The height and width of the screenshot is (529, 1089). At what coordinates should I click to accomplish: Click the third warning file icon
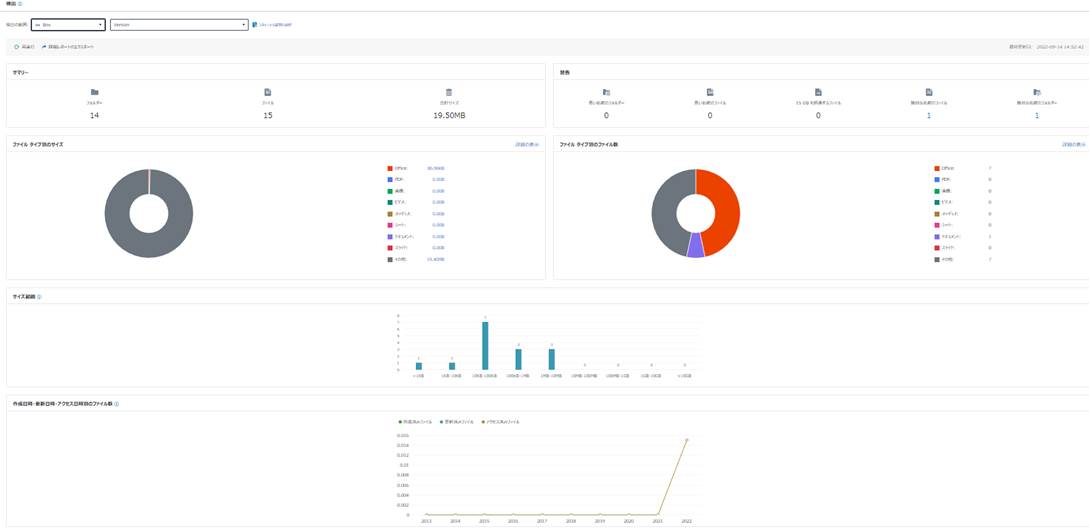(x=818, y=92)
